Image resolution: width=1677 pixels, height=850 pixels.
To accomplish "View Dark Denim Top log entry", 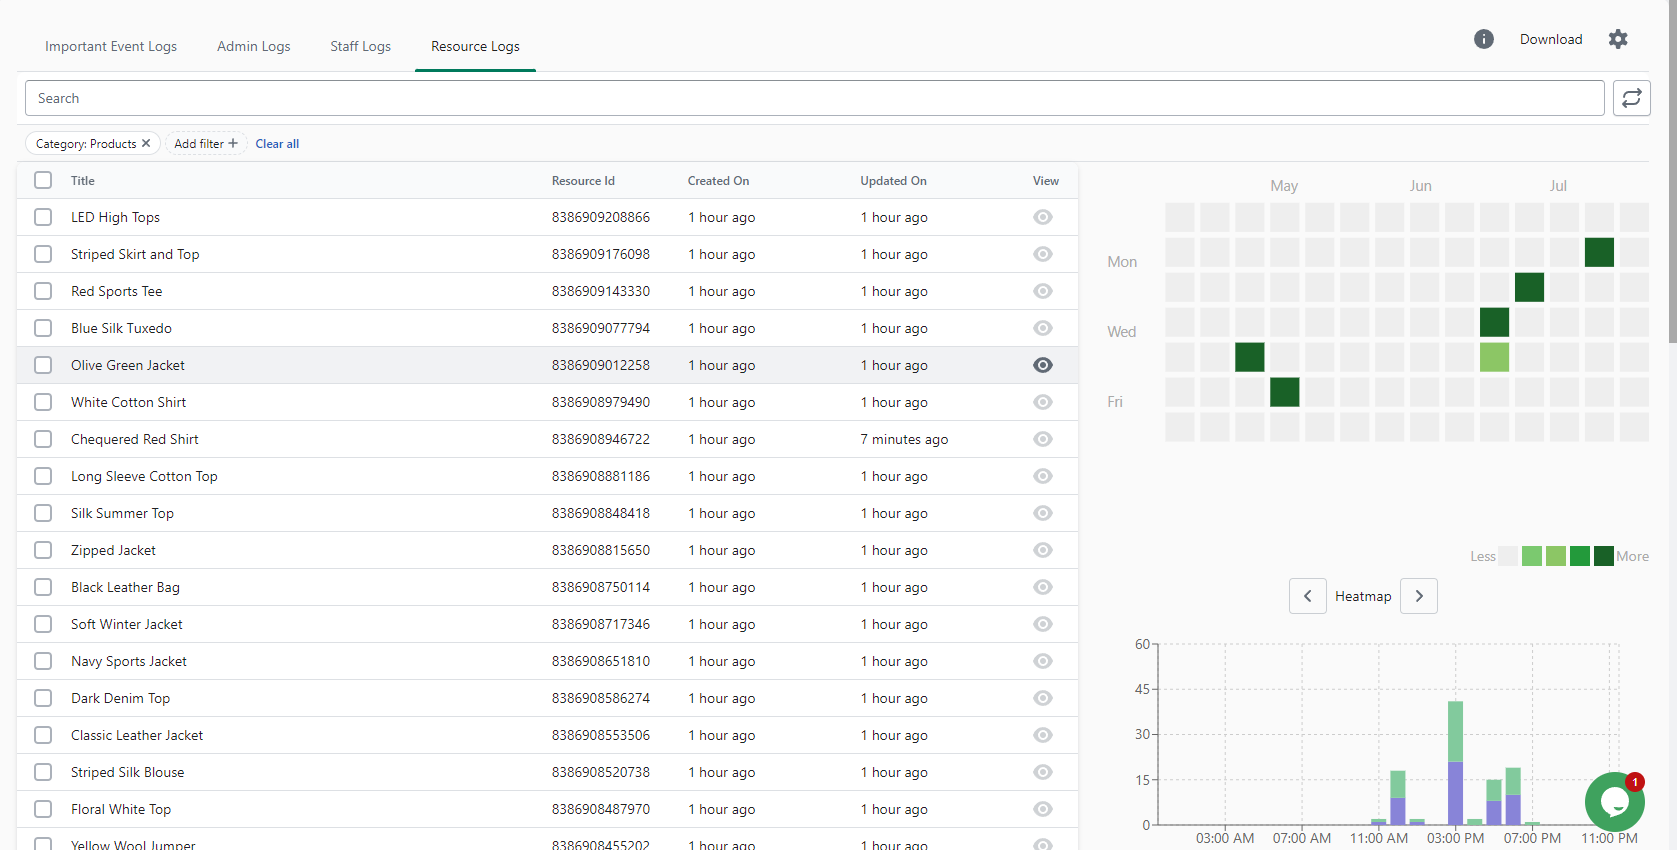I will click(x=1042, y=698).
